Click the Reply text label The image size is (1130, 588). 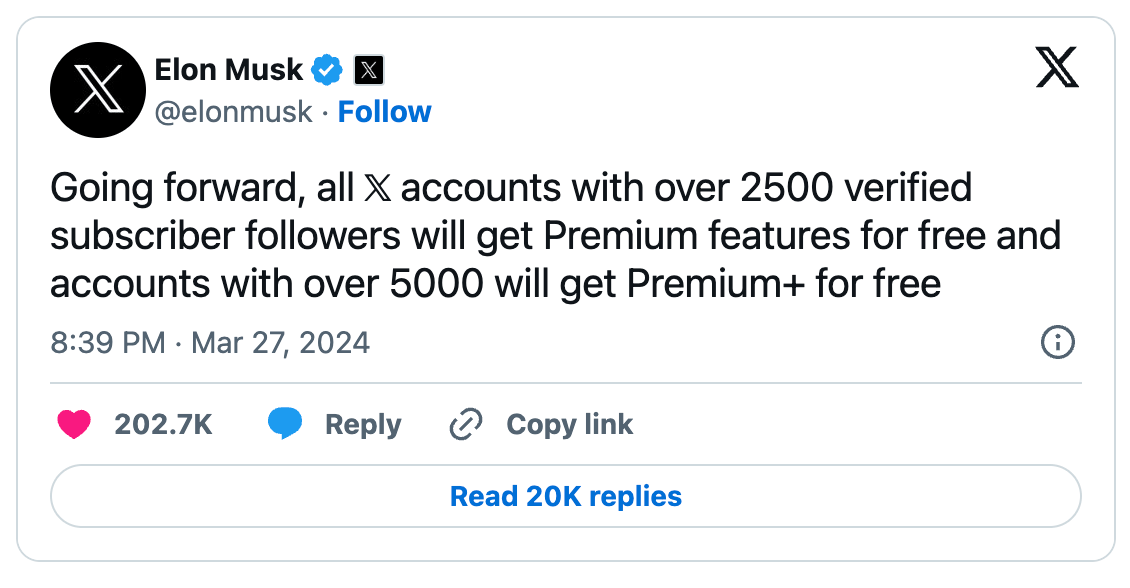(x=363, y=425)
